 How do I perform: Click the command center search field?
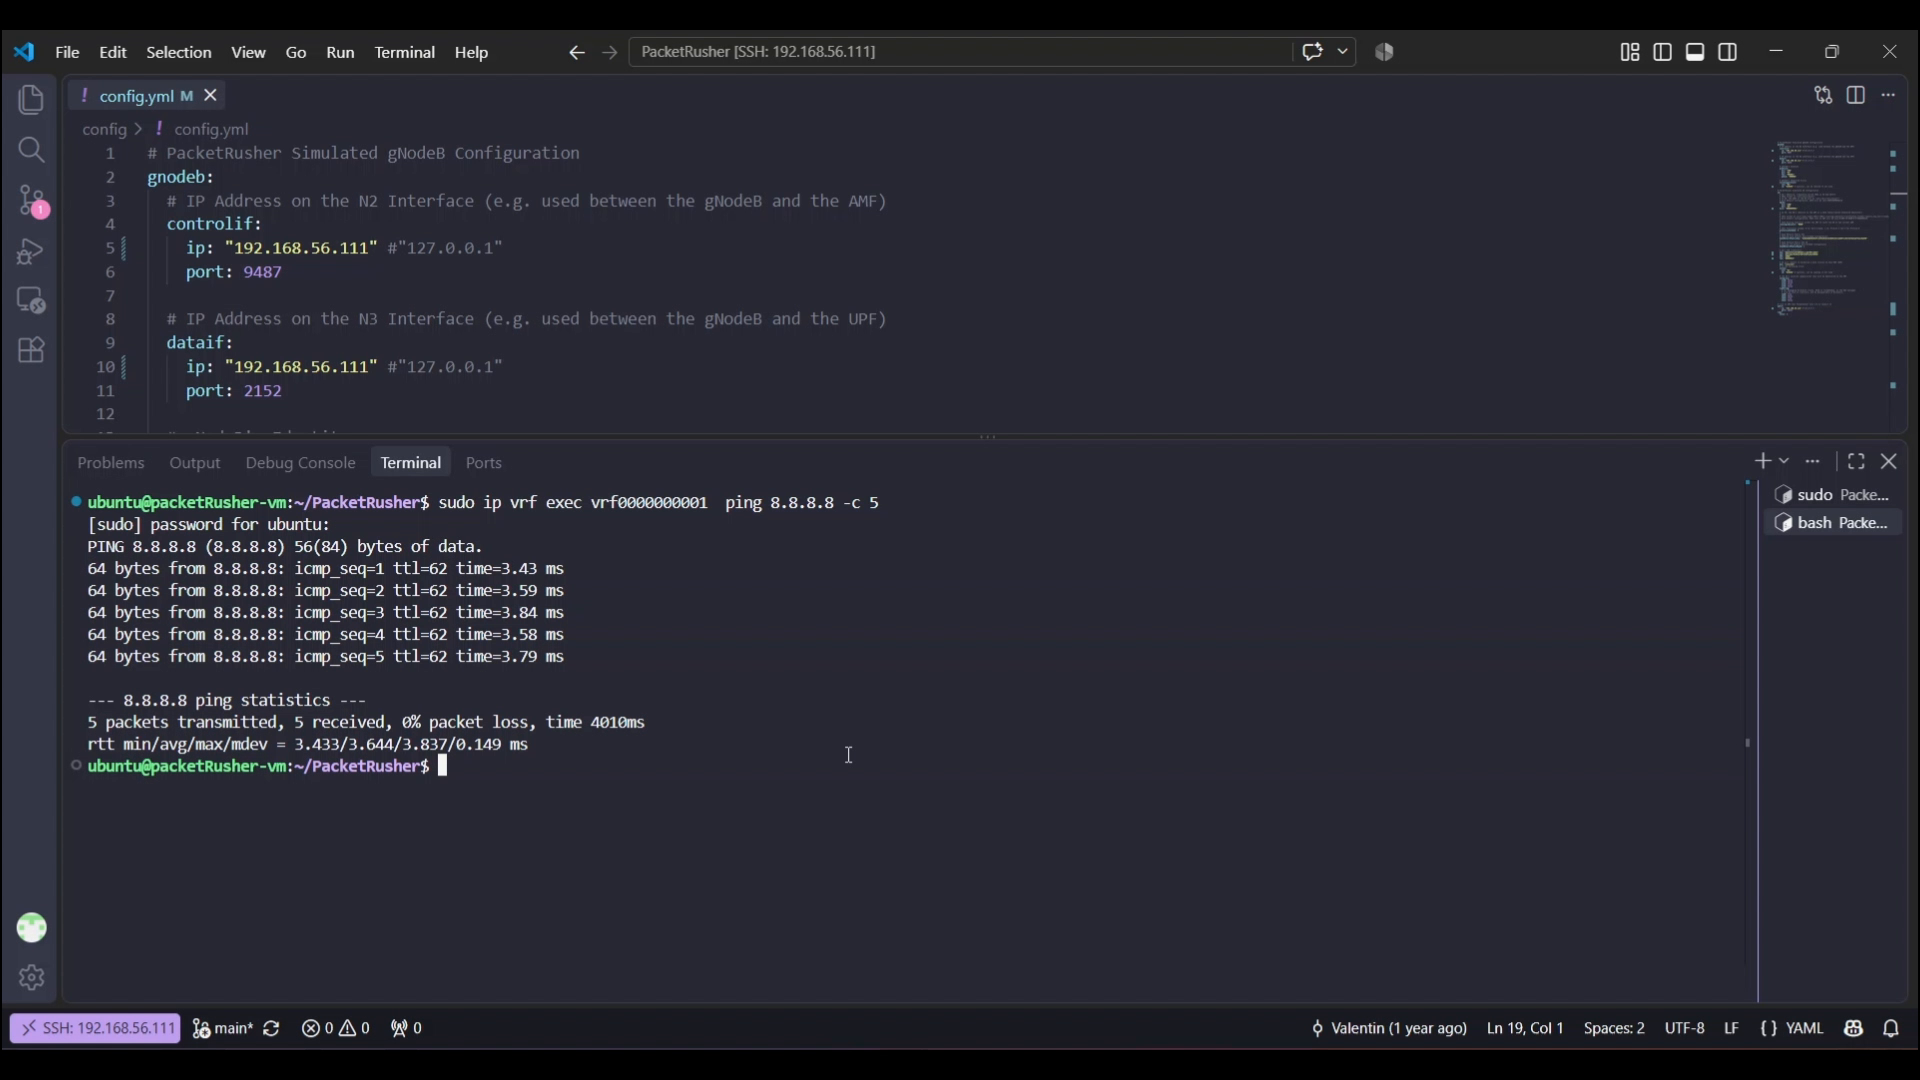click(961, 52)
